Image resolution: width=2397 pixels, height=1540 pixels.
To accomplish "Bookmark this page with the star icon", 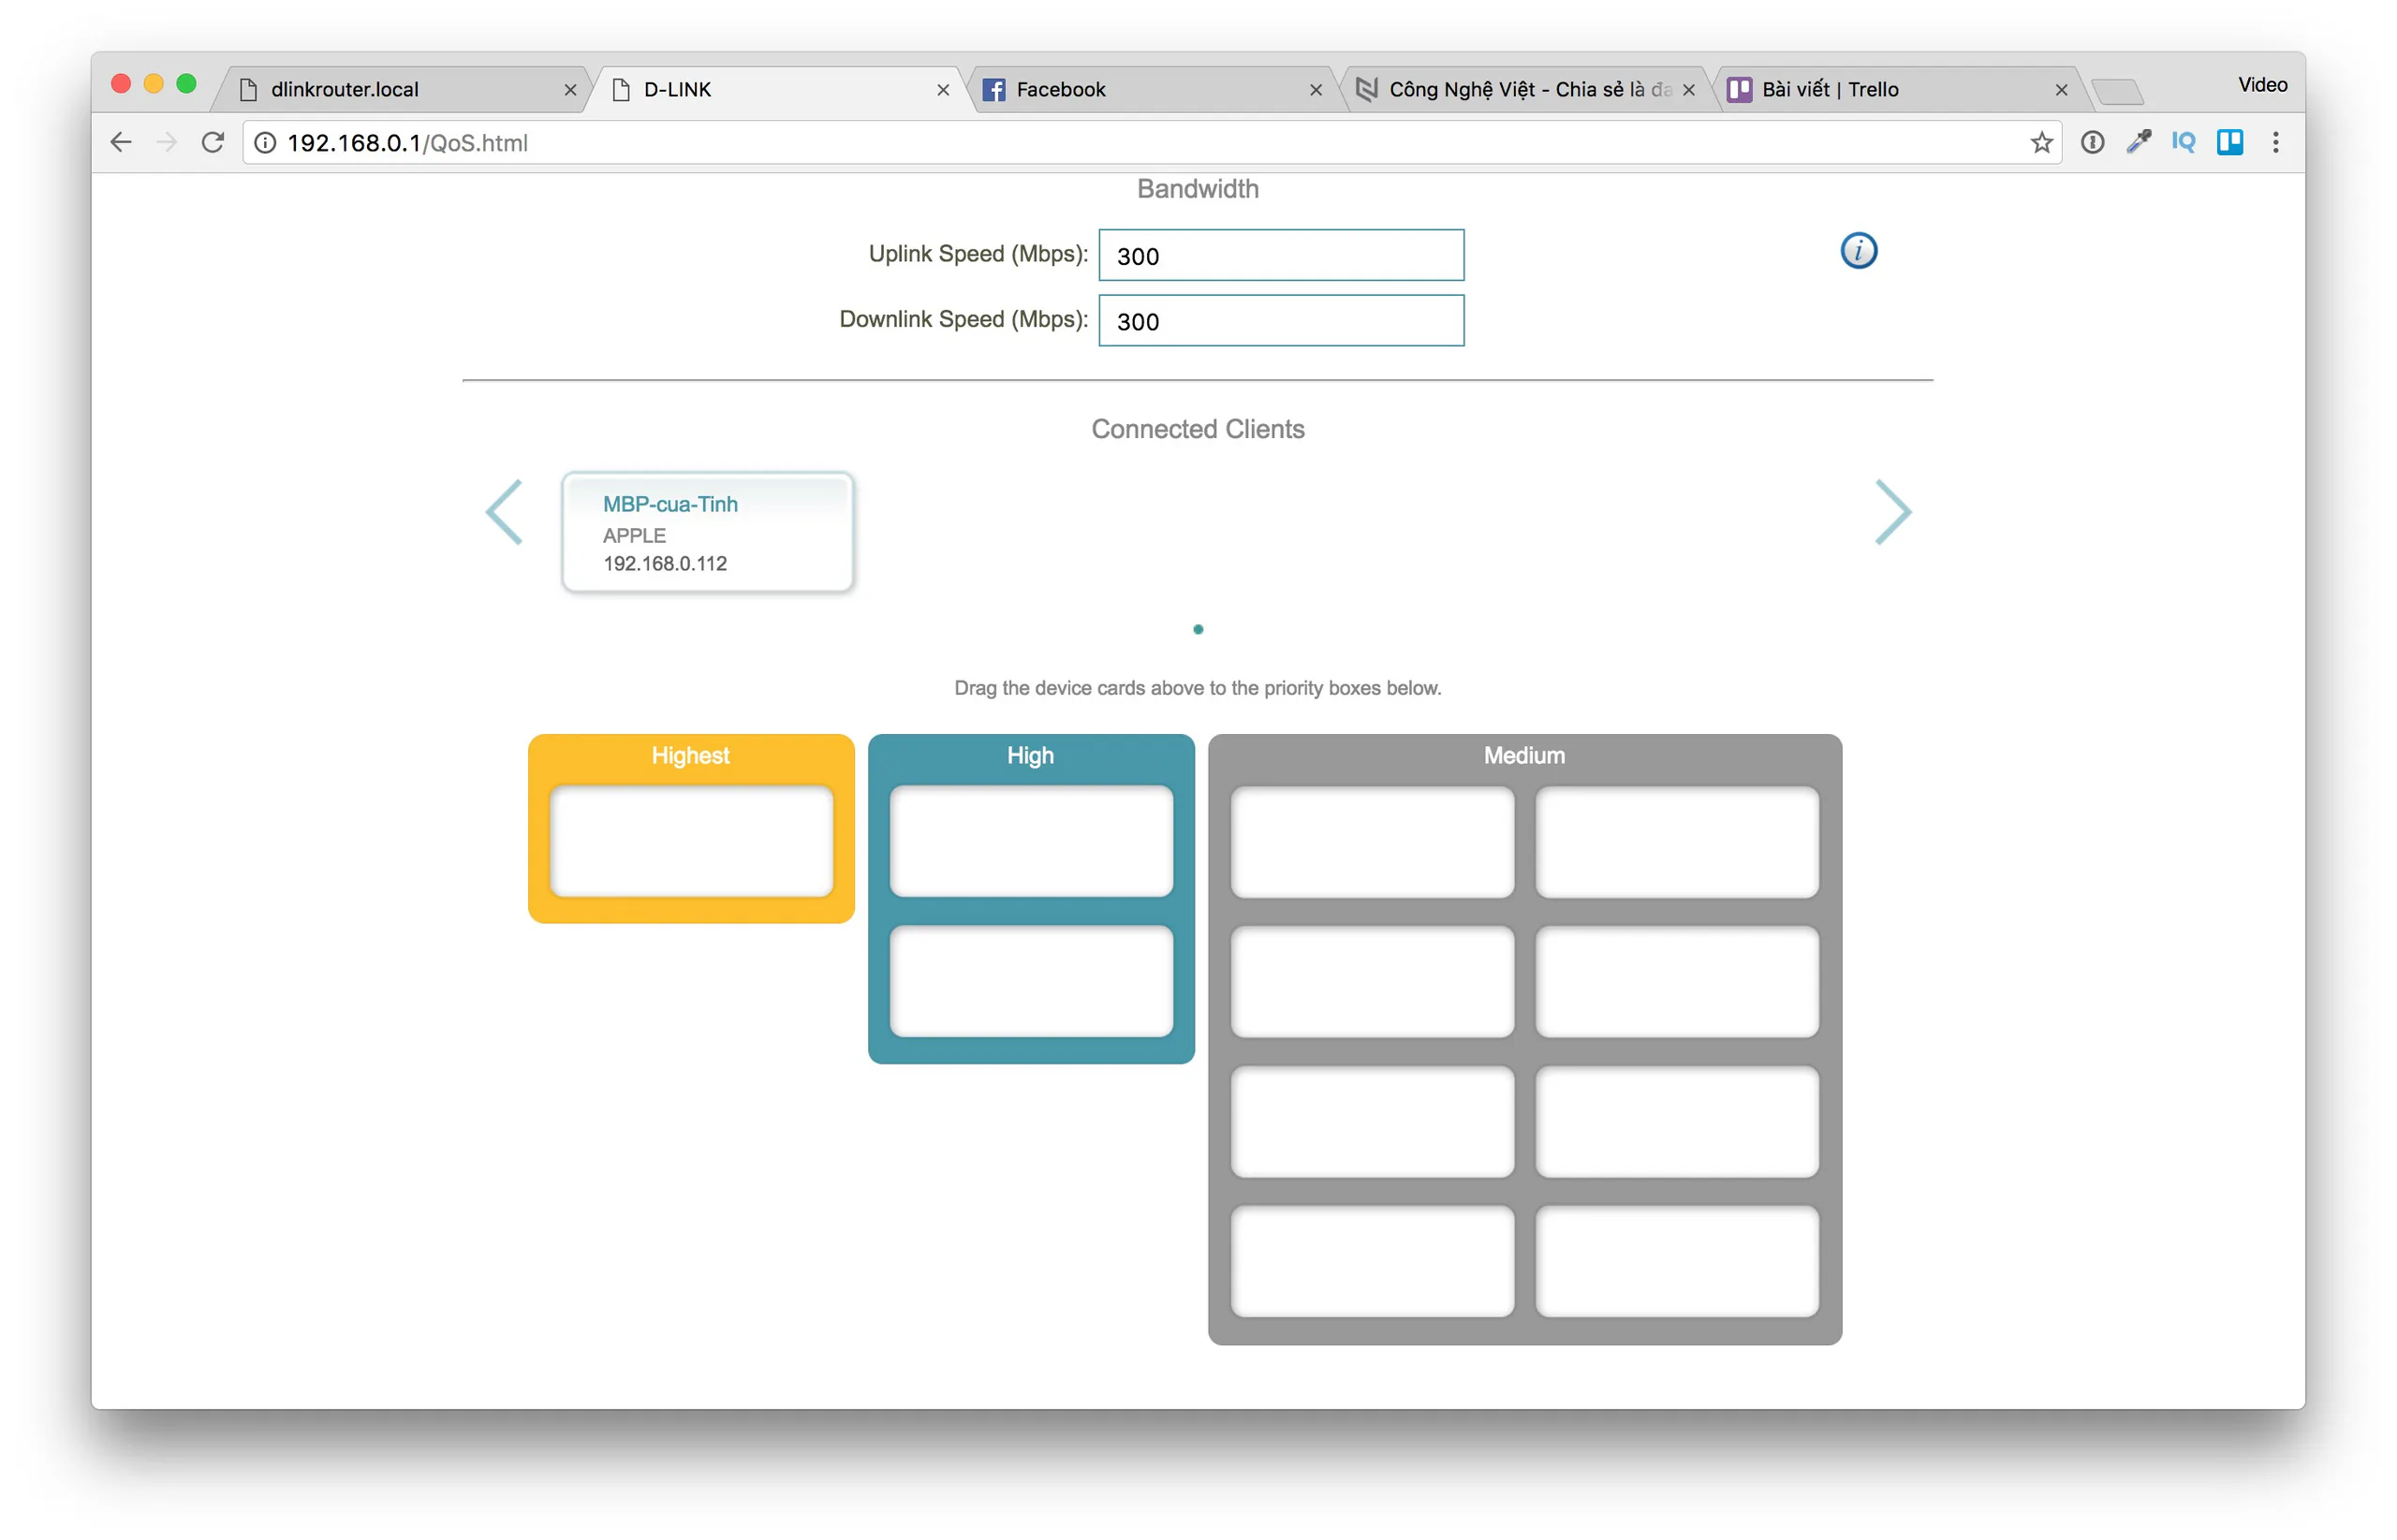I will [2041, 143].
